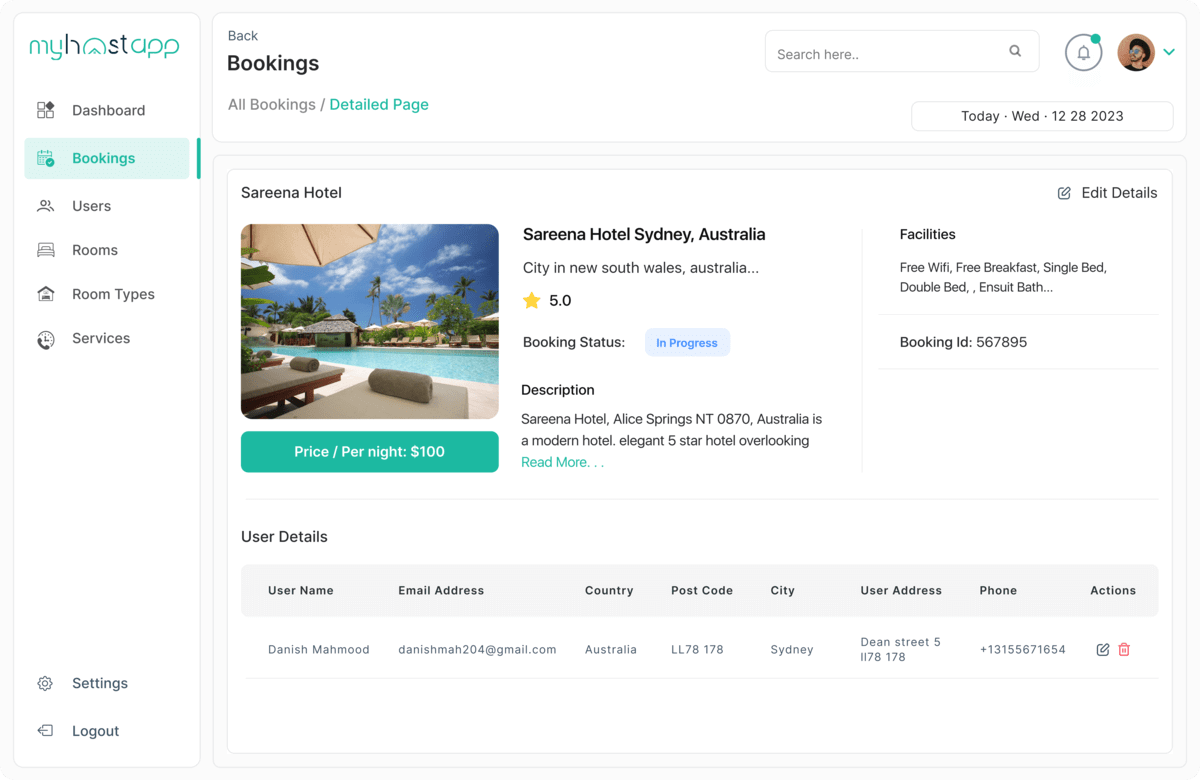Click the Users people icon

pyautogui.click(x=46, y=206)
